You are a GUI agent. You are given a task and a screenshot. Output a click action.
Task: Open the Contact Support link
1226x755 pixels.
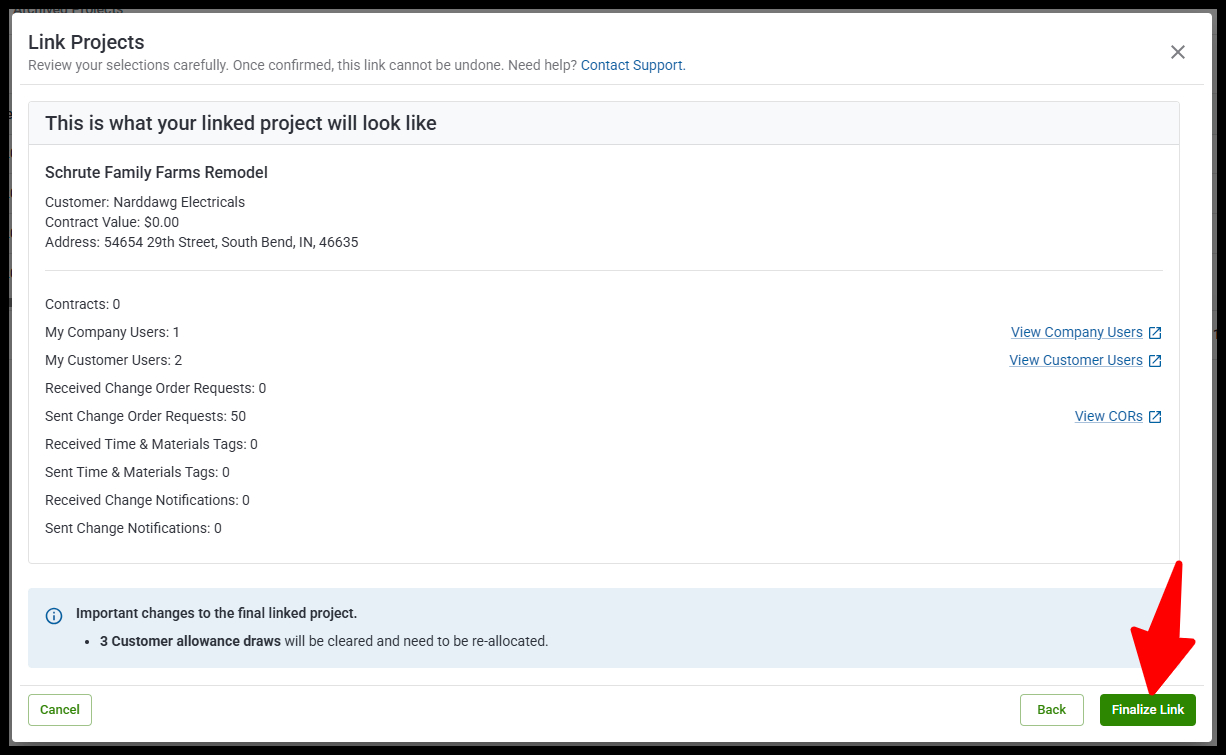click(x=632, y=65)
